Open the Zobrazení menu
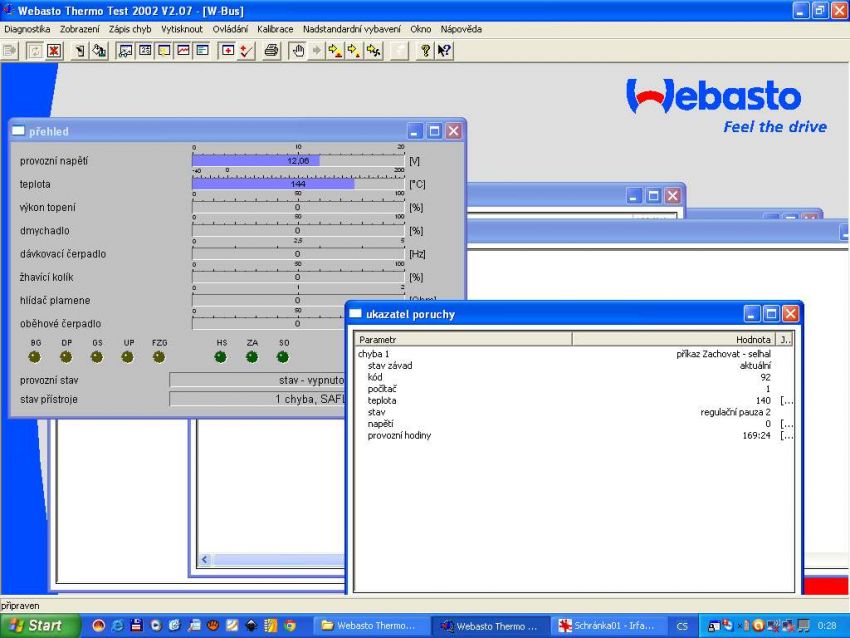The image size is (850, 638). 80,29
